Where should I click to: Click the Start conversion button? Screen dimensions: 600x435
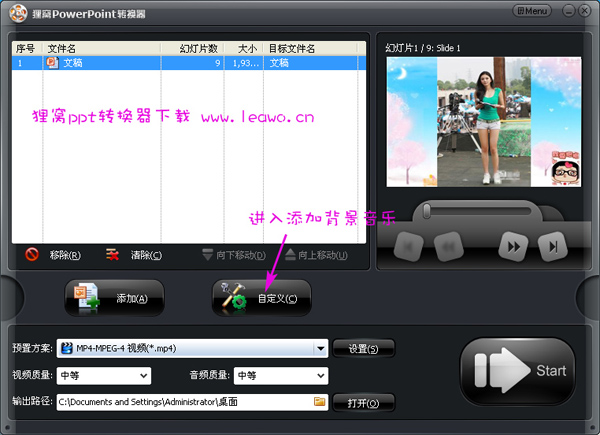click(518, 371)
